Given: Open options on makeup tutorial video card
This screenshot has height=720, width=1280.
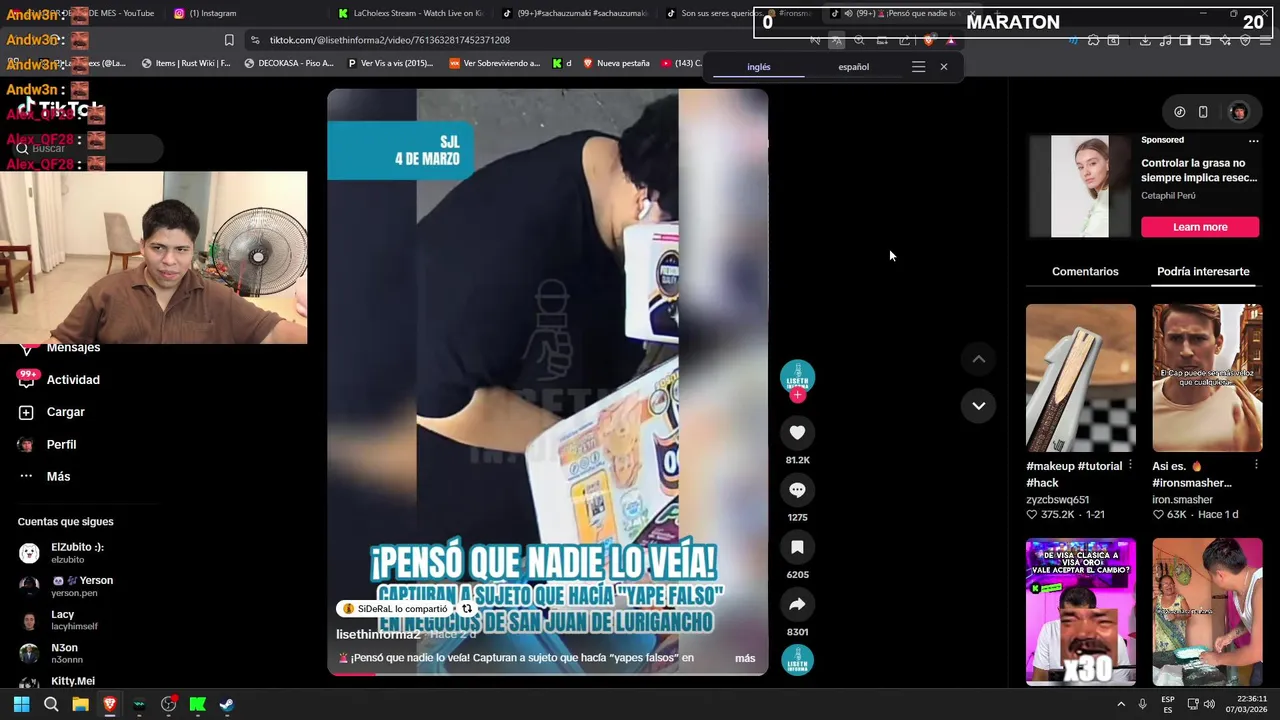Looking at the screenshot, I should point(1130,465).
